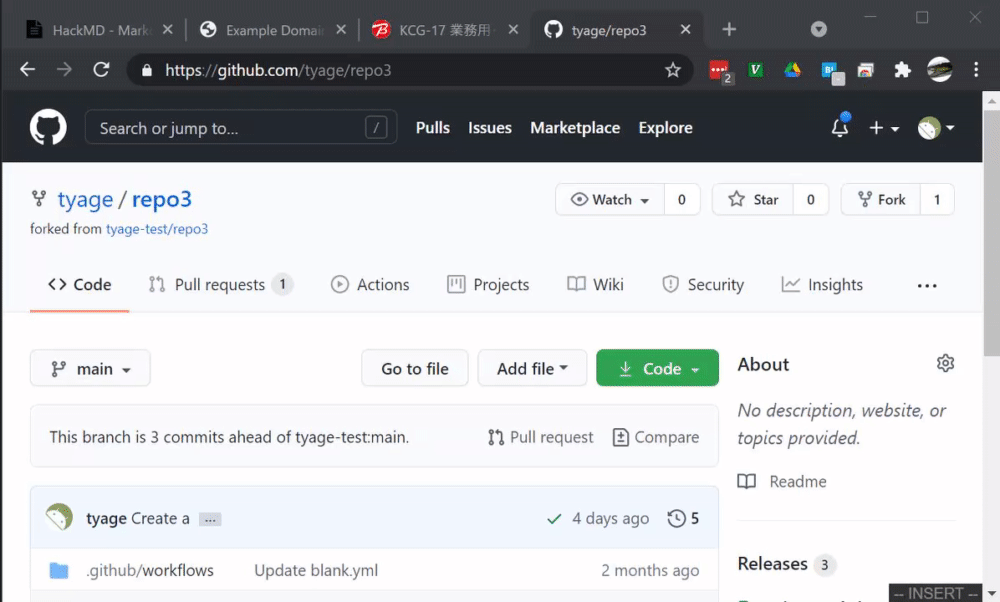Viewport: 1000px width, 602px height.
Task: Open the main branch selector dropdown
Action: [x=90, y=368]
